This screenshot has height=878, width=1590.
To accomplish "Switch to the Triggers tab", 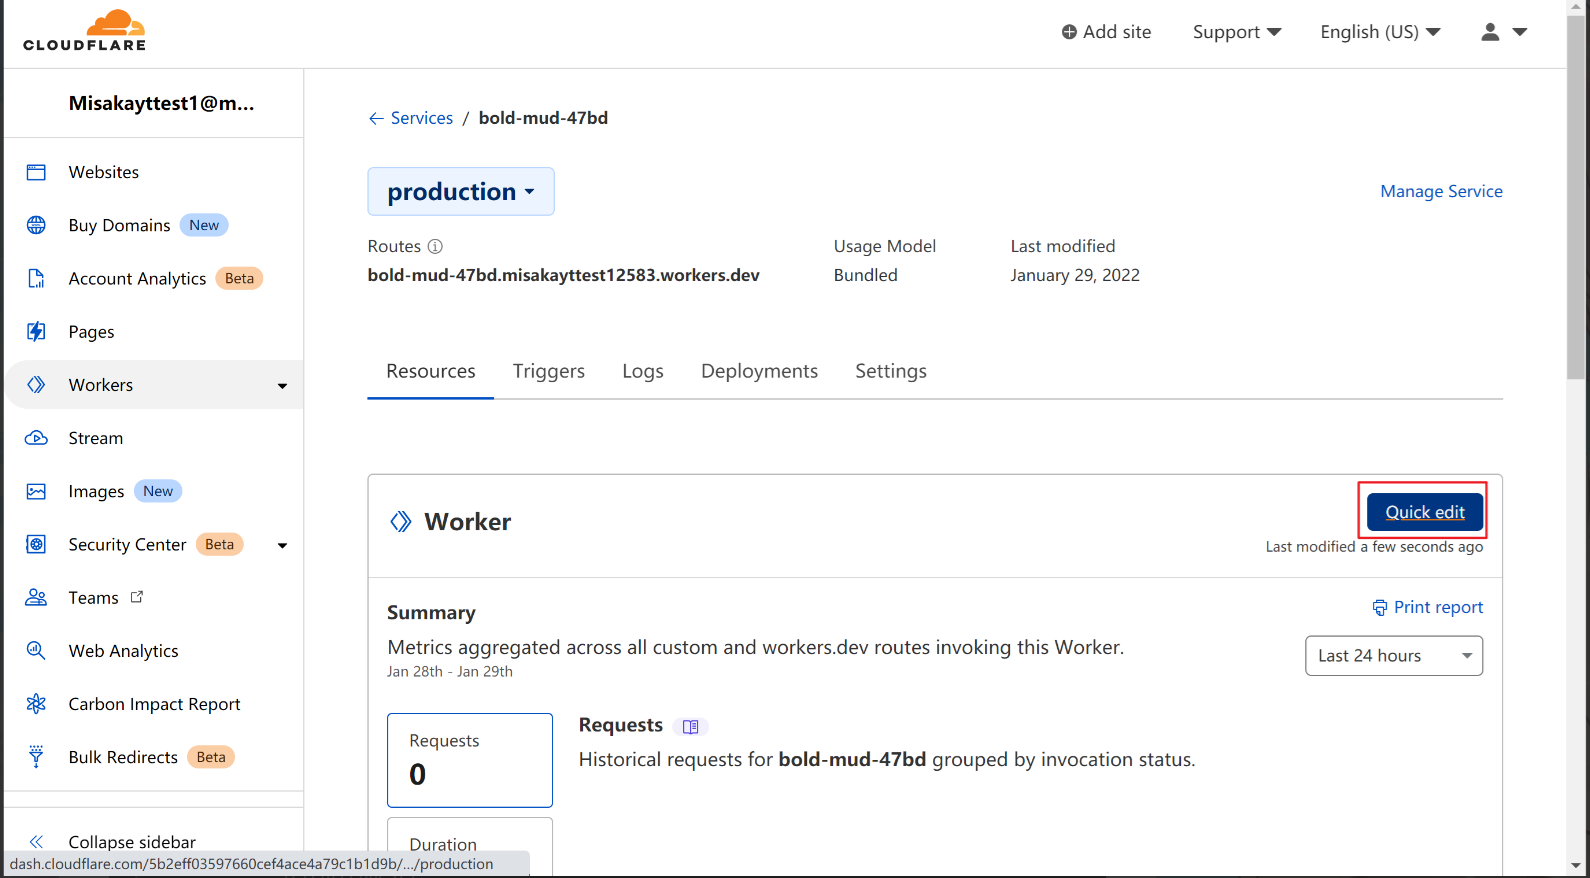I will (x=548, y=371).
